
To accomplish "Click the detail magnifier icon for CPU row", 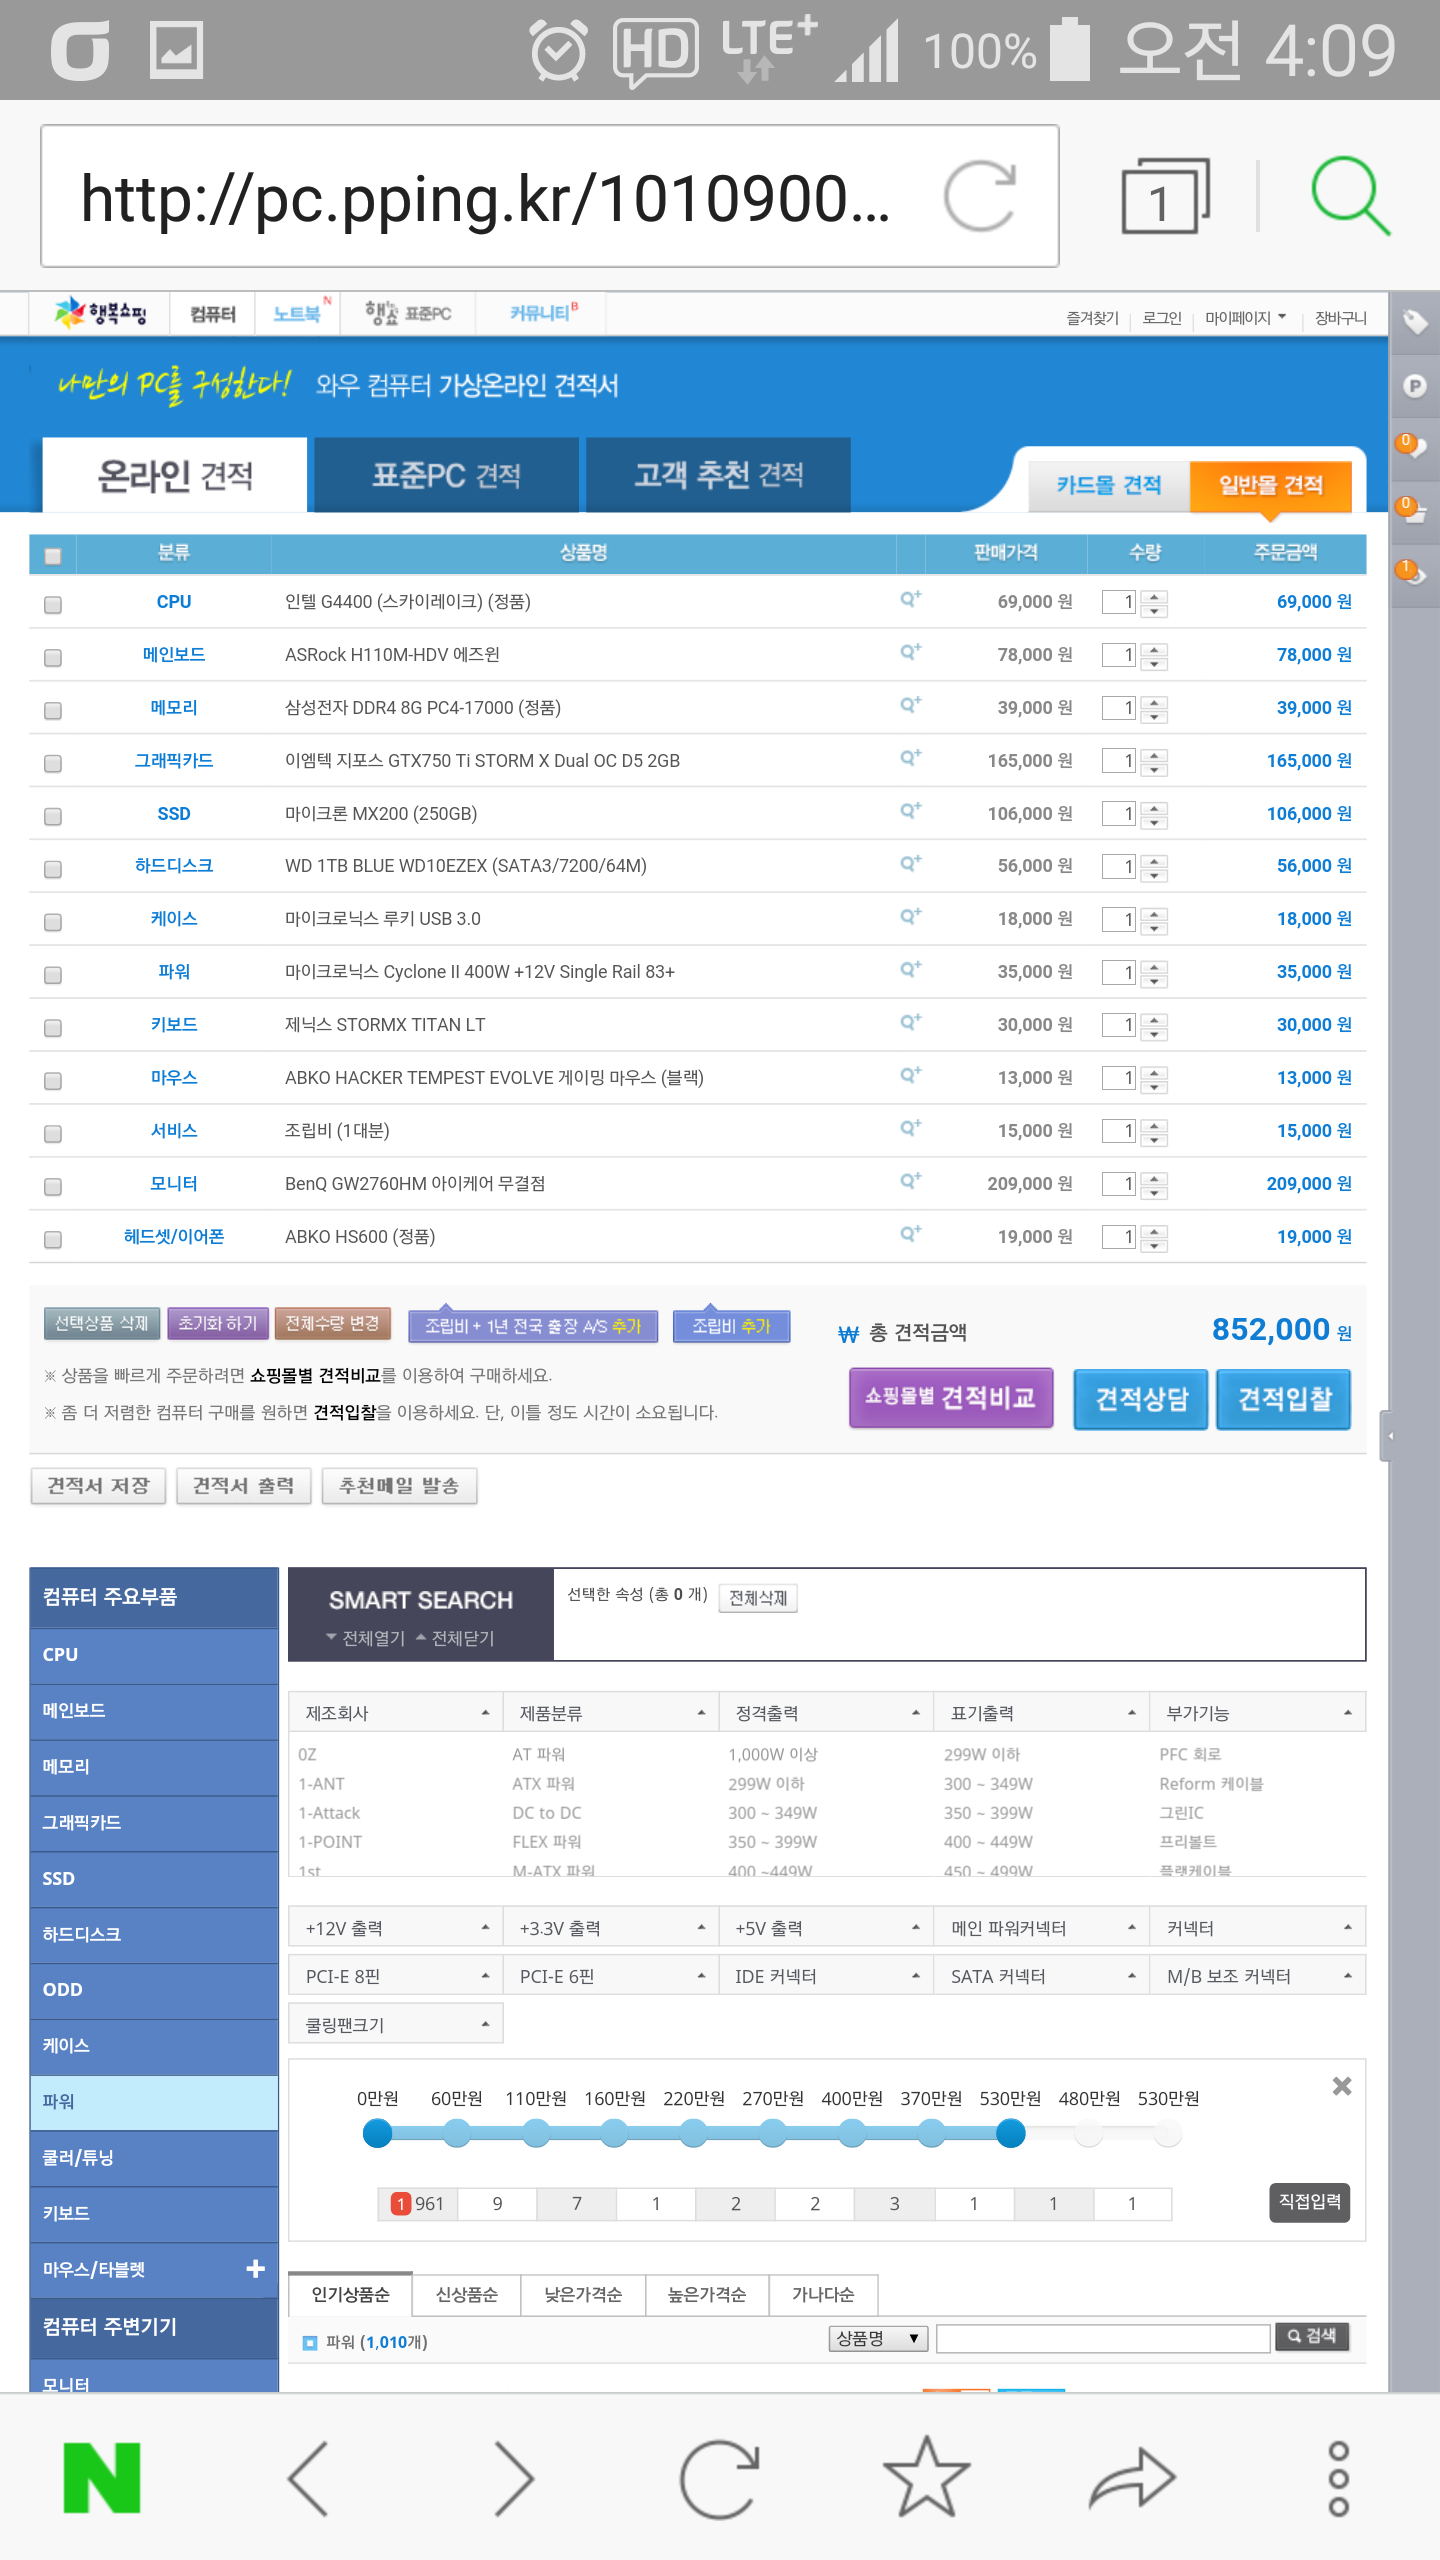I will point(909,600).
